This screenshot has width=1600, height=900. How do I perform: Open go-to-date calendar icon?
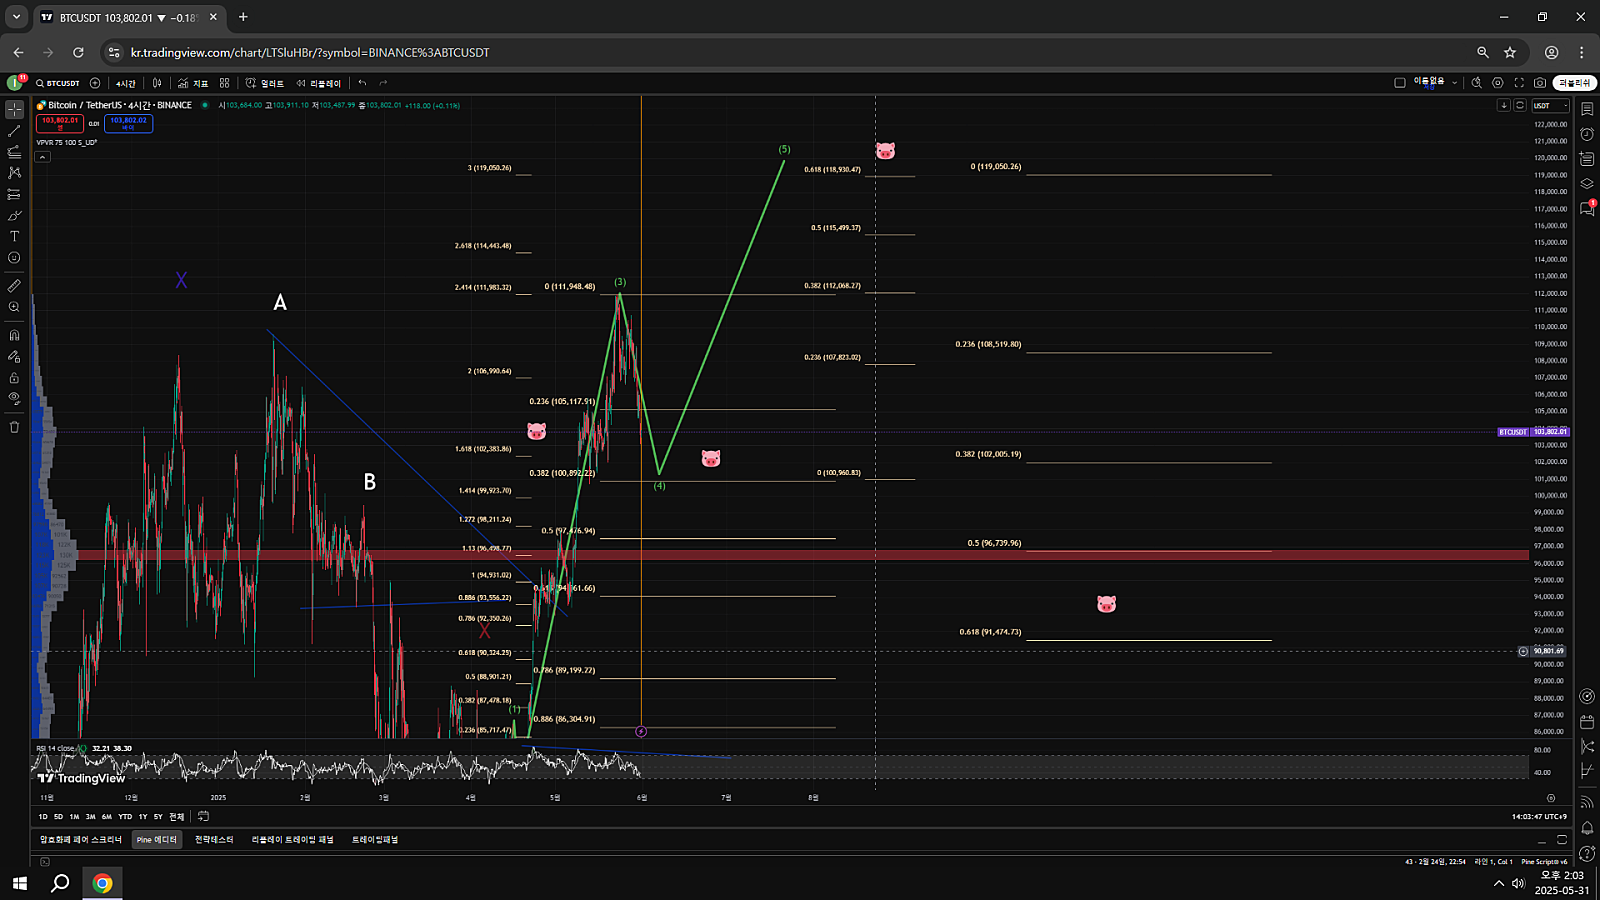click(203, 817)
